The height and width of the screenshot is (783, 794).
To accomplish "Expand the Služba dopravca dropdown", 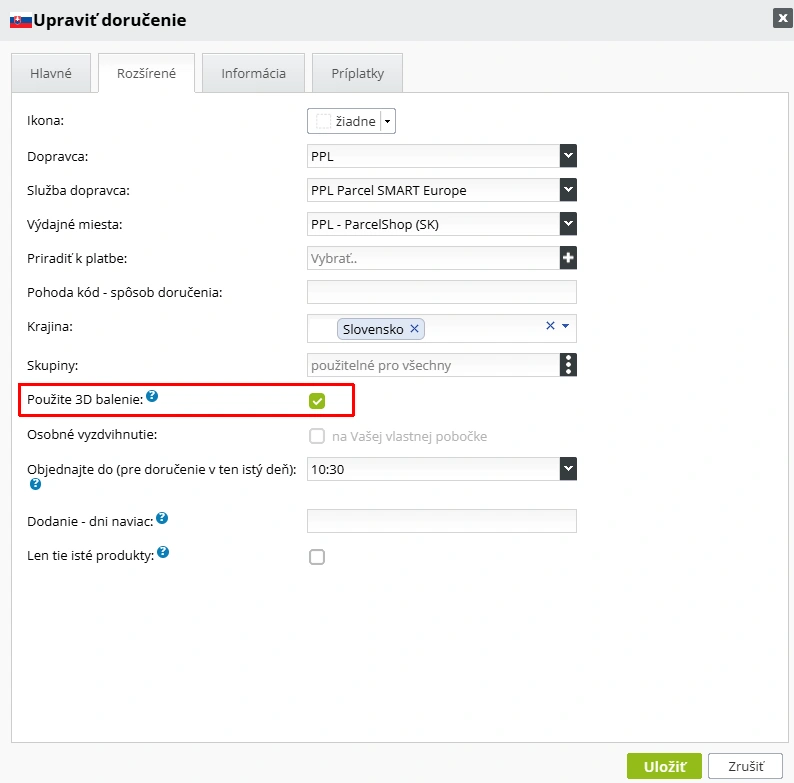I will [568, 190].
